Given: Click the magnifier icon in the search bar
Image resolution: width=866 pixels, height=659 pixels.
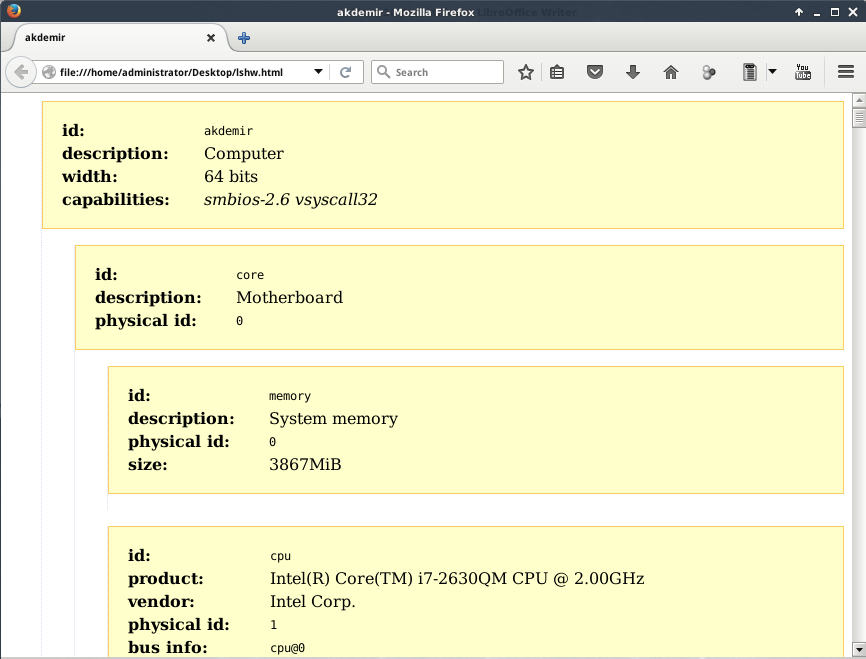Looking at the screenshot, I should [x=382, y=72].
